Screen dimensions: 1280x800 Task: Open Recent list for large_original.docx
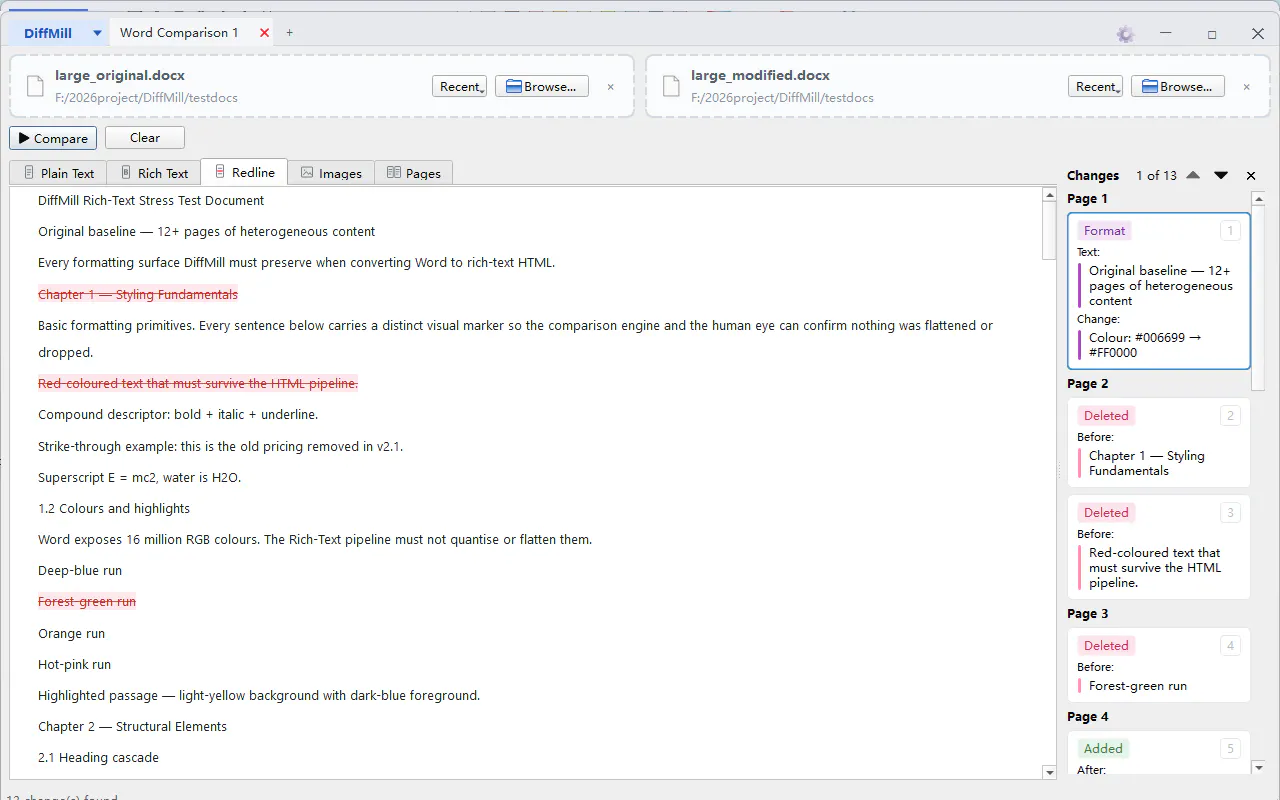pyautogui.click(x=459, y=87)
